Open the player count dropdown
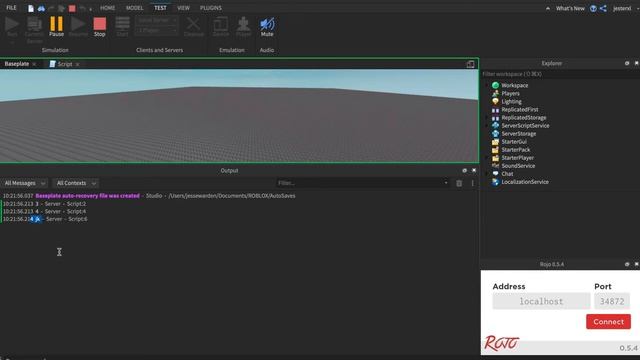The height and width of the screenshot is (360, 640). (x=157, y=30)
